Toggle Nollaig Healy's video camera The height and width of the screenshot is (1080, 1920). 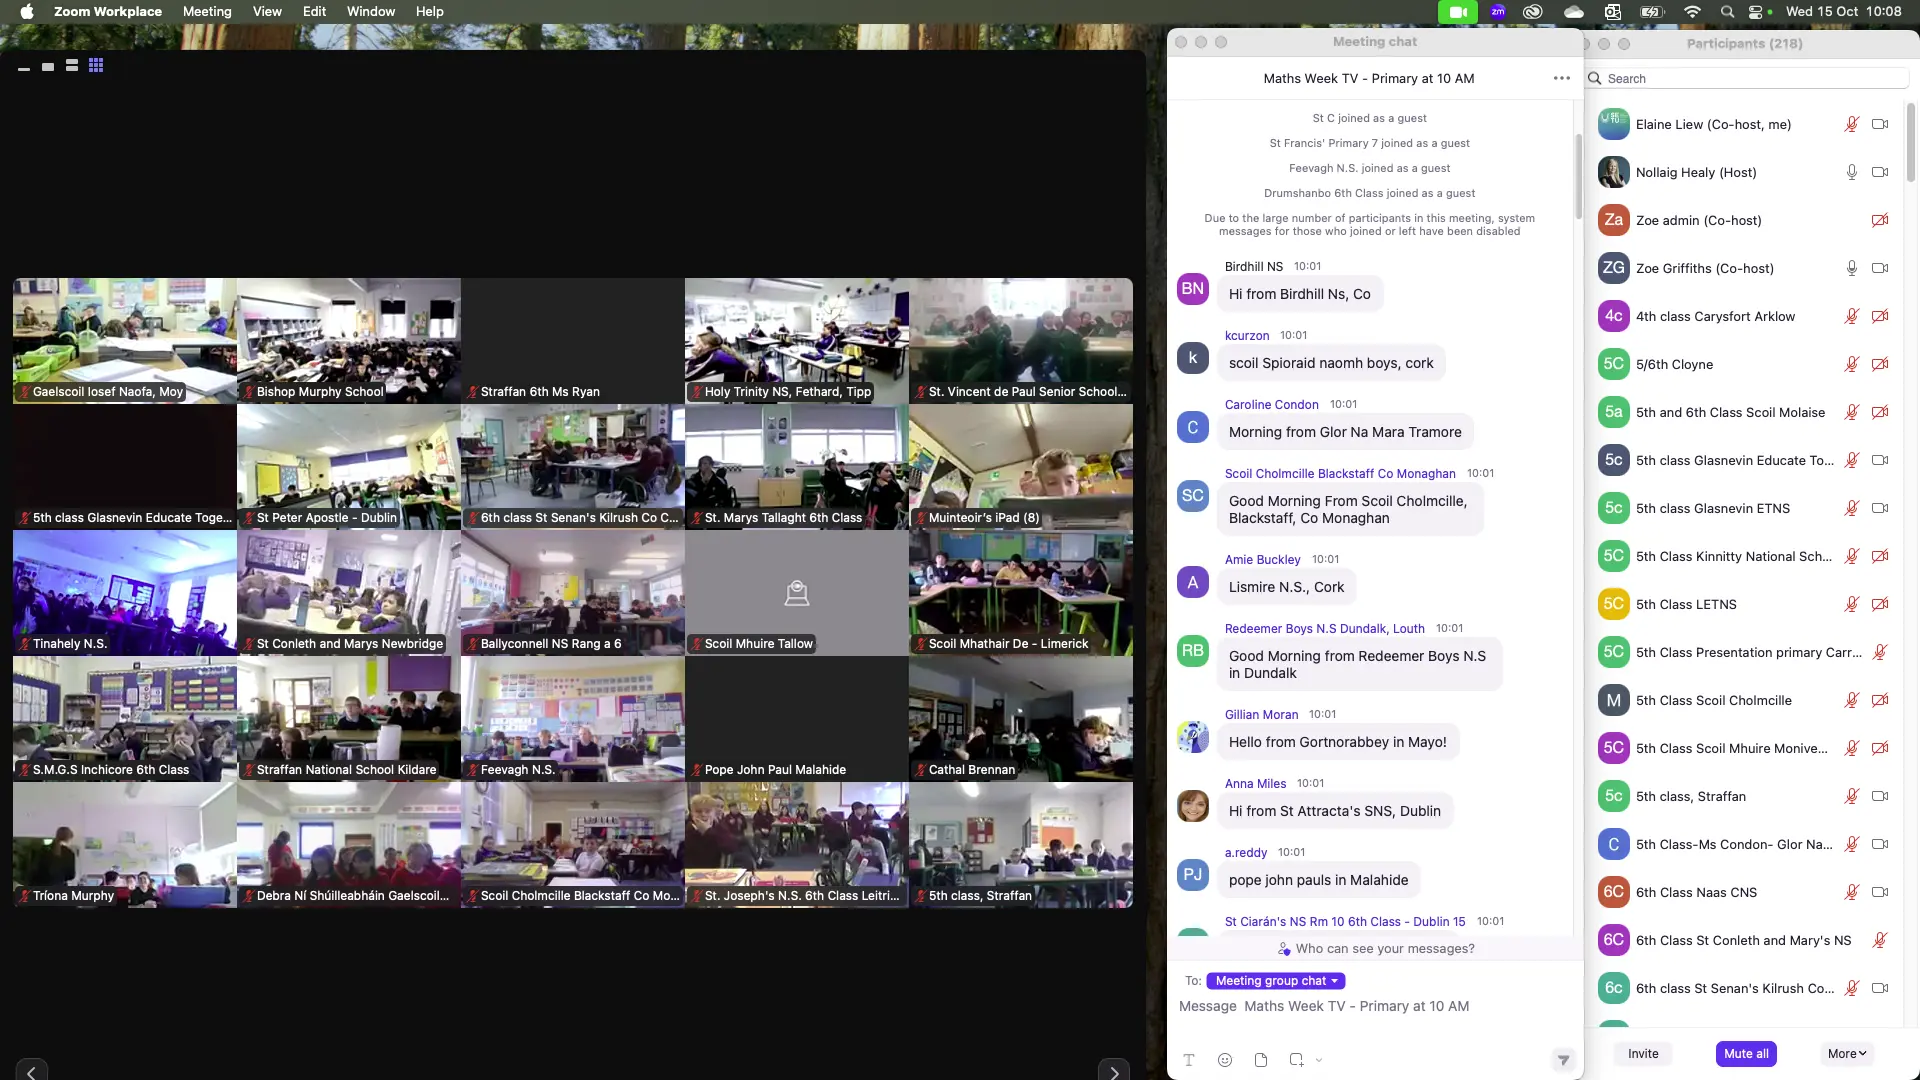click(x=1880, y=172)
